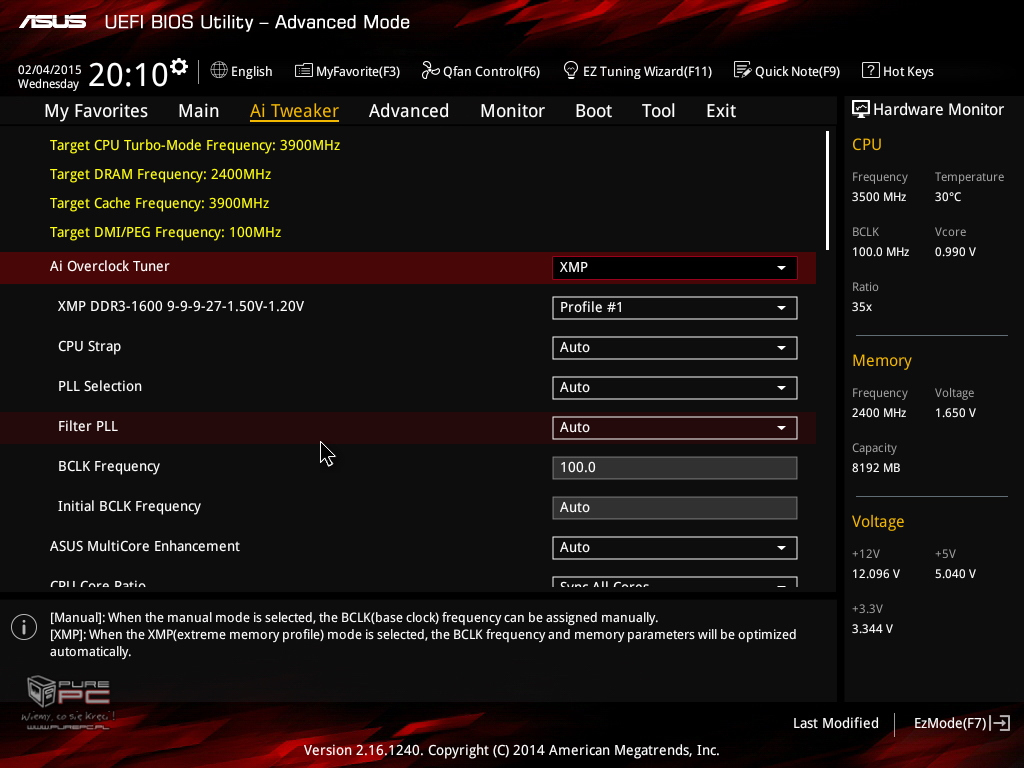Select the ASUS MultiCore Enhancement label
This screenshot has width=1024, height=768.
coord(145,546)
